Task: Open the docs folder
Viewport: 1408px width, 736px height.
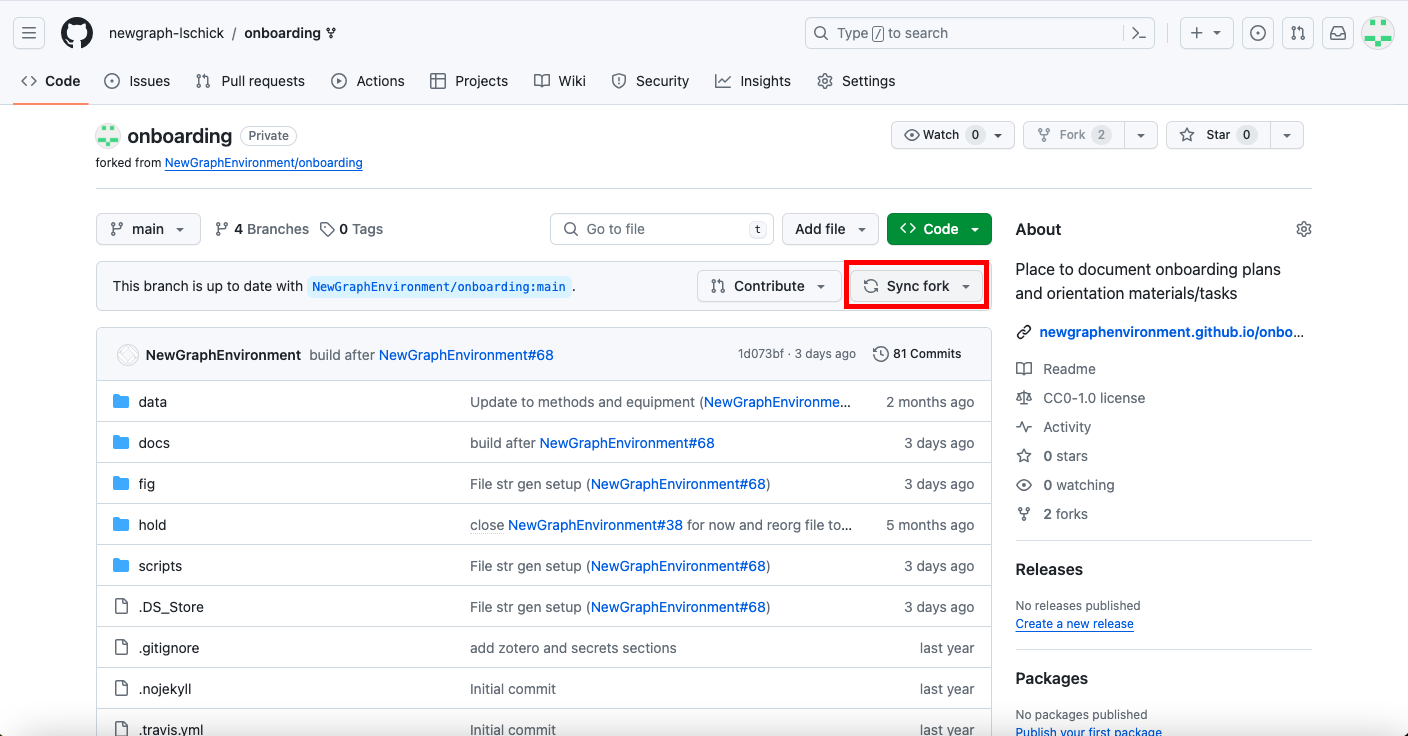Action: coord(154,443)
